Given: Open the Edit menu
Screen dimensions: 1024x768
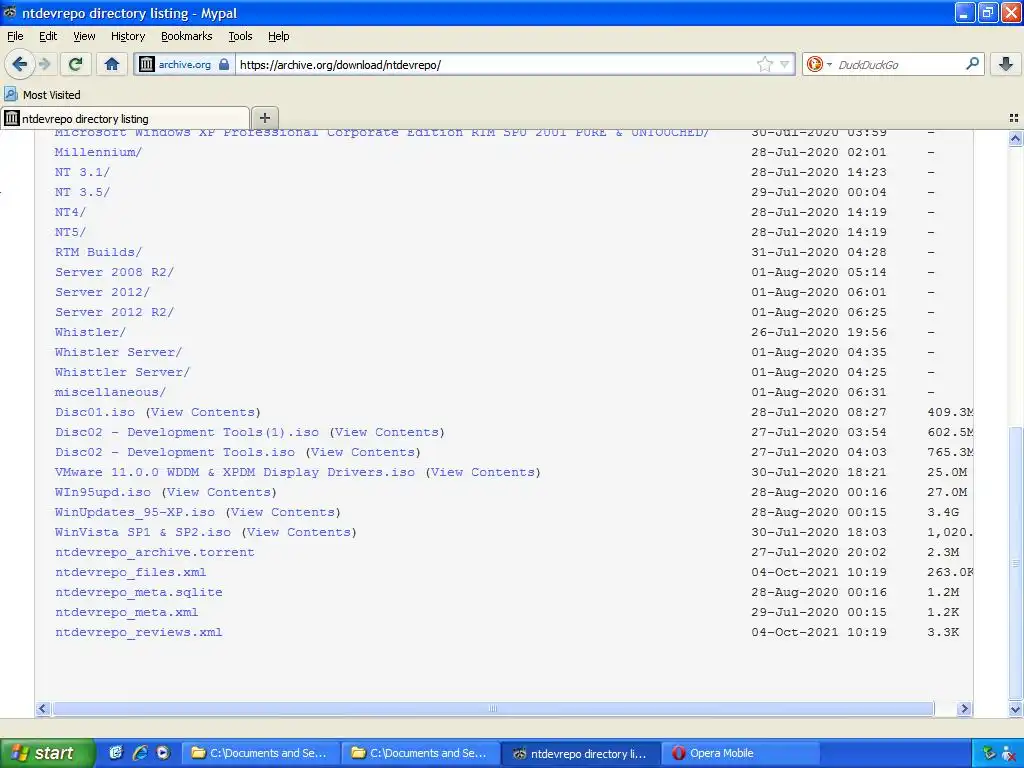Looking at the screenshot, I should point(48,36).
